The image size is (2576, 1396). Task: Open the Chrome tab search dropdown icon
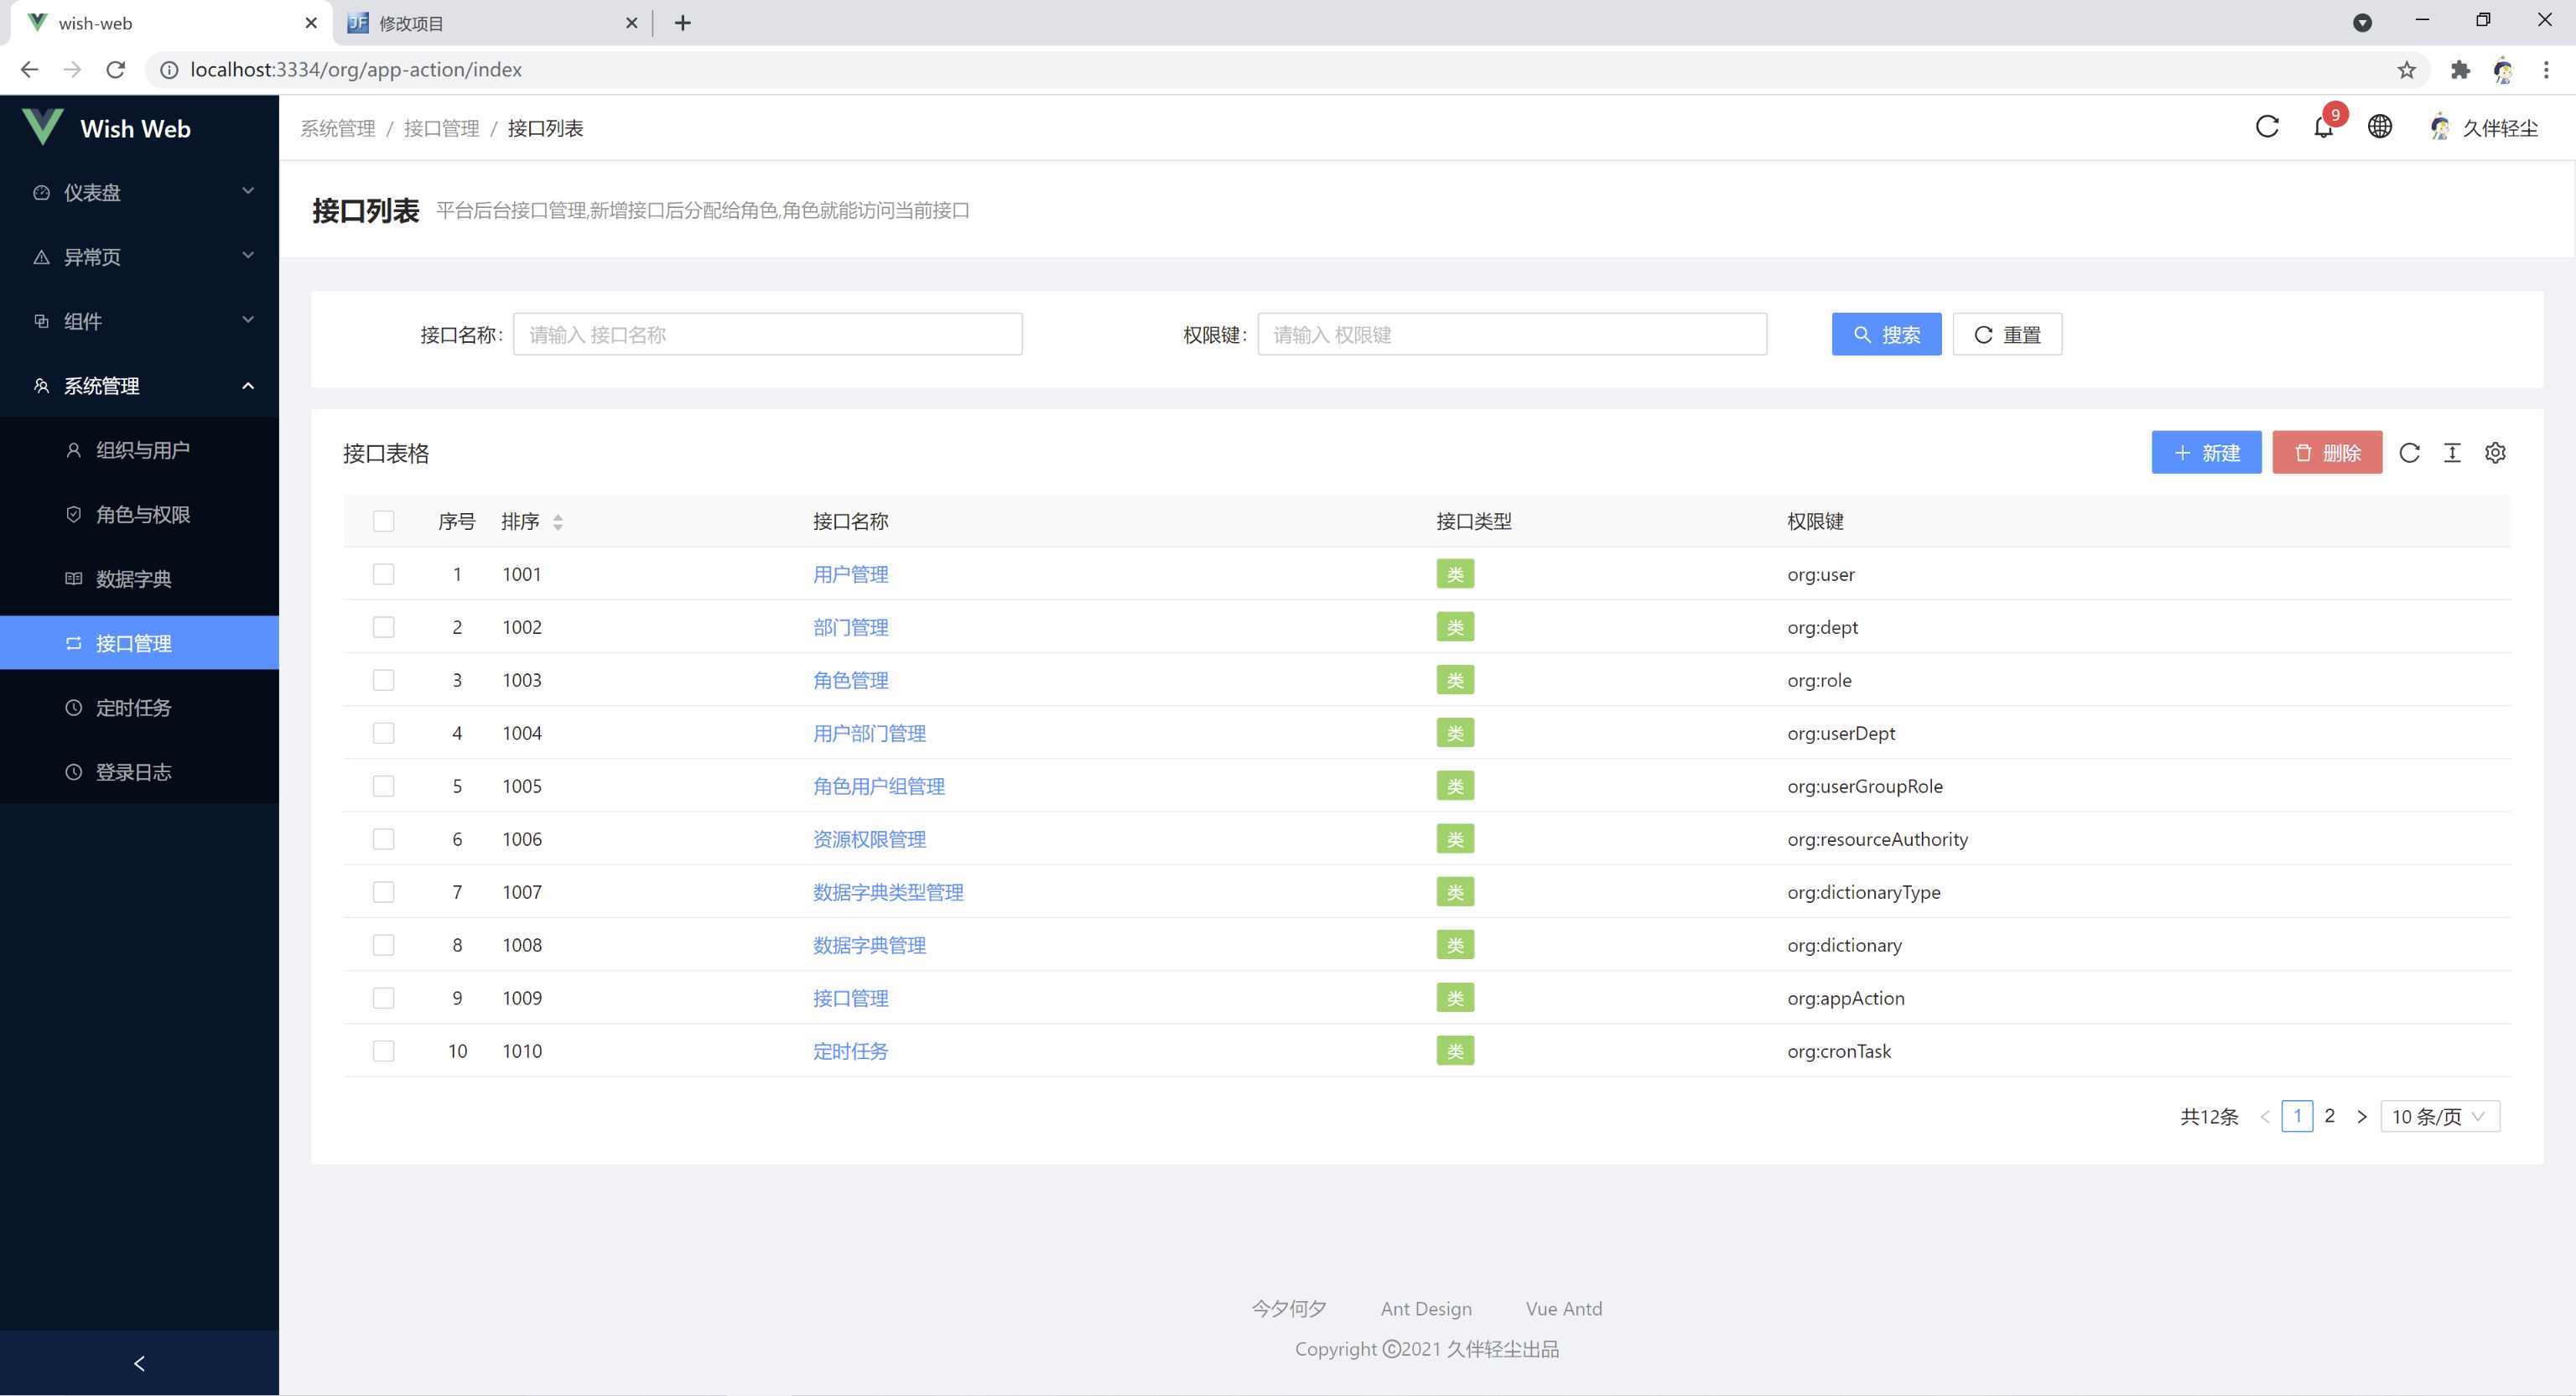point(2362,23)
